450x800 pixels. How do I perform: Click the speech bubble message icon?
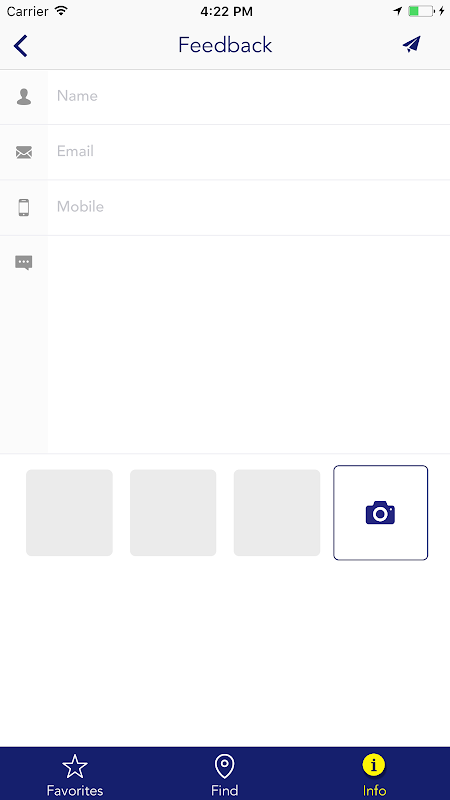(24, 263)
